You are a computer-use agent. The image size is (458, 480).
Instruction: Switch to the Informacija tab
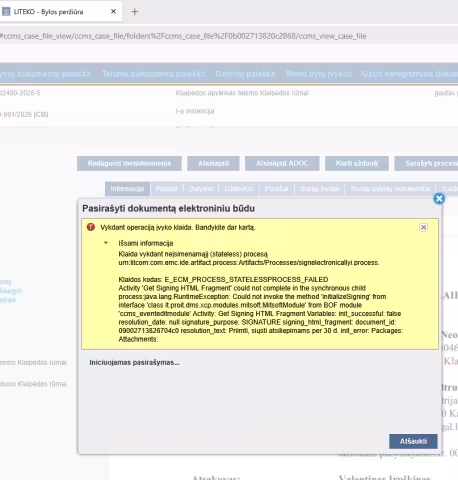[x=127, y=189]
